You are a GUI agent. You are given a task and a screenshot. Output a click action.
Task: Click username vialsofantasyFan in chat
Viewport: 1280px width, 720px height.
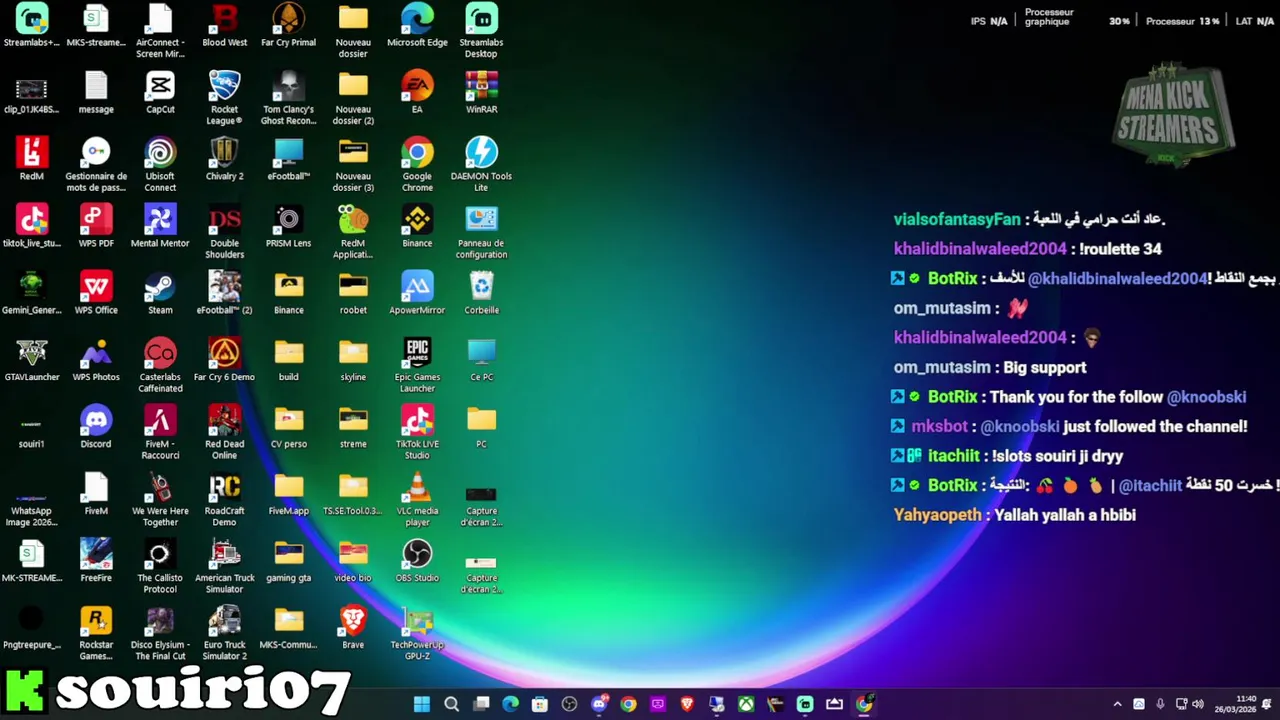(957, 219)
